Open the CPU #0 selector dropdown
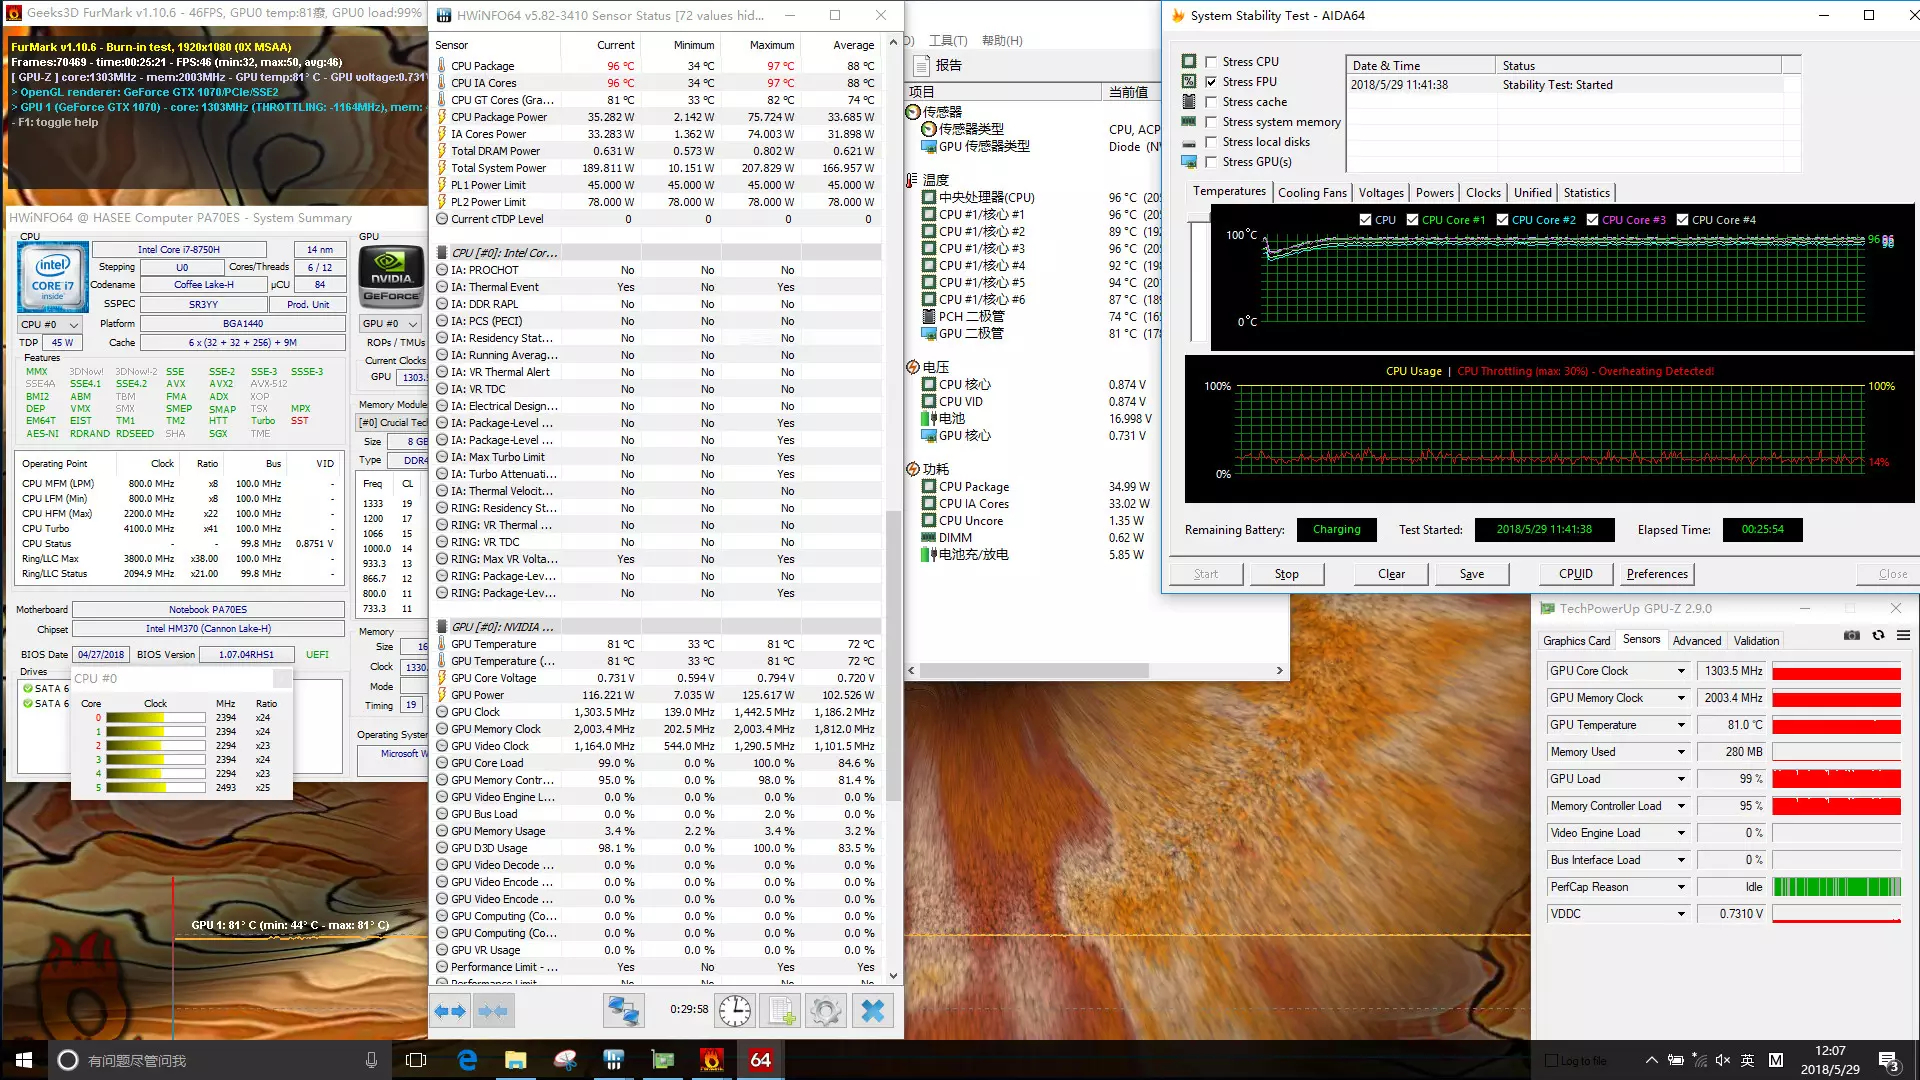Viewport: 1920px width, 1080px height. pos(48,324)
